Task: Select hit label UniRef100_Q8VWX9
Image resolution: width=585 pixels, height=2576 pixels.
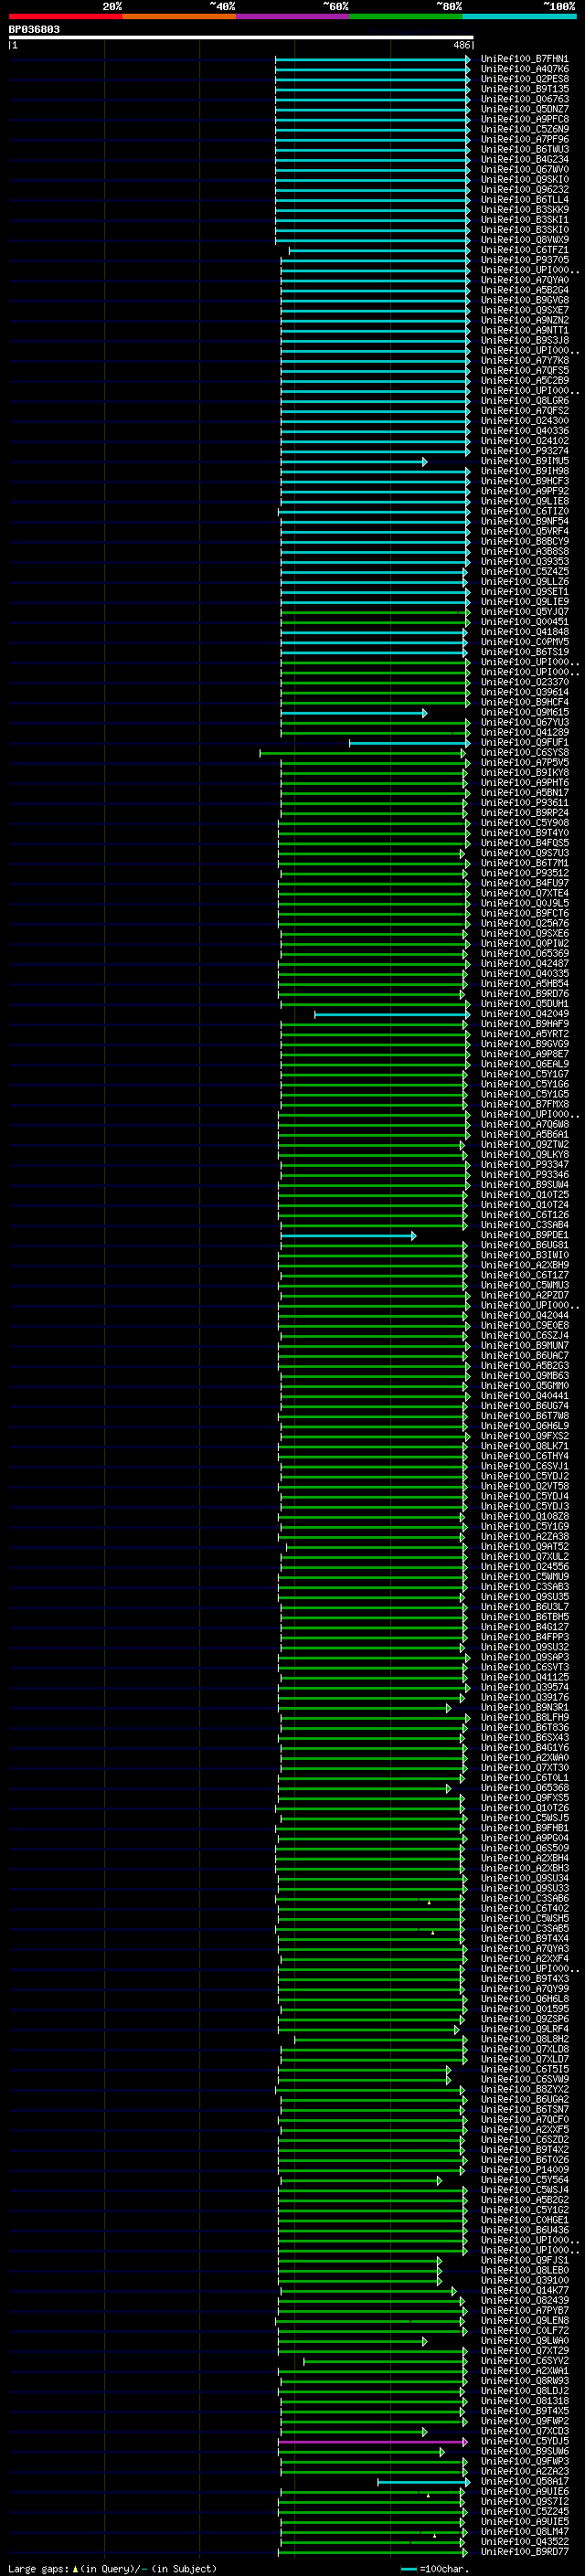Action: coord(525,240)
